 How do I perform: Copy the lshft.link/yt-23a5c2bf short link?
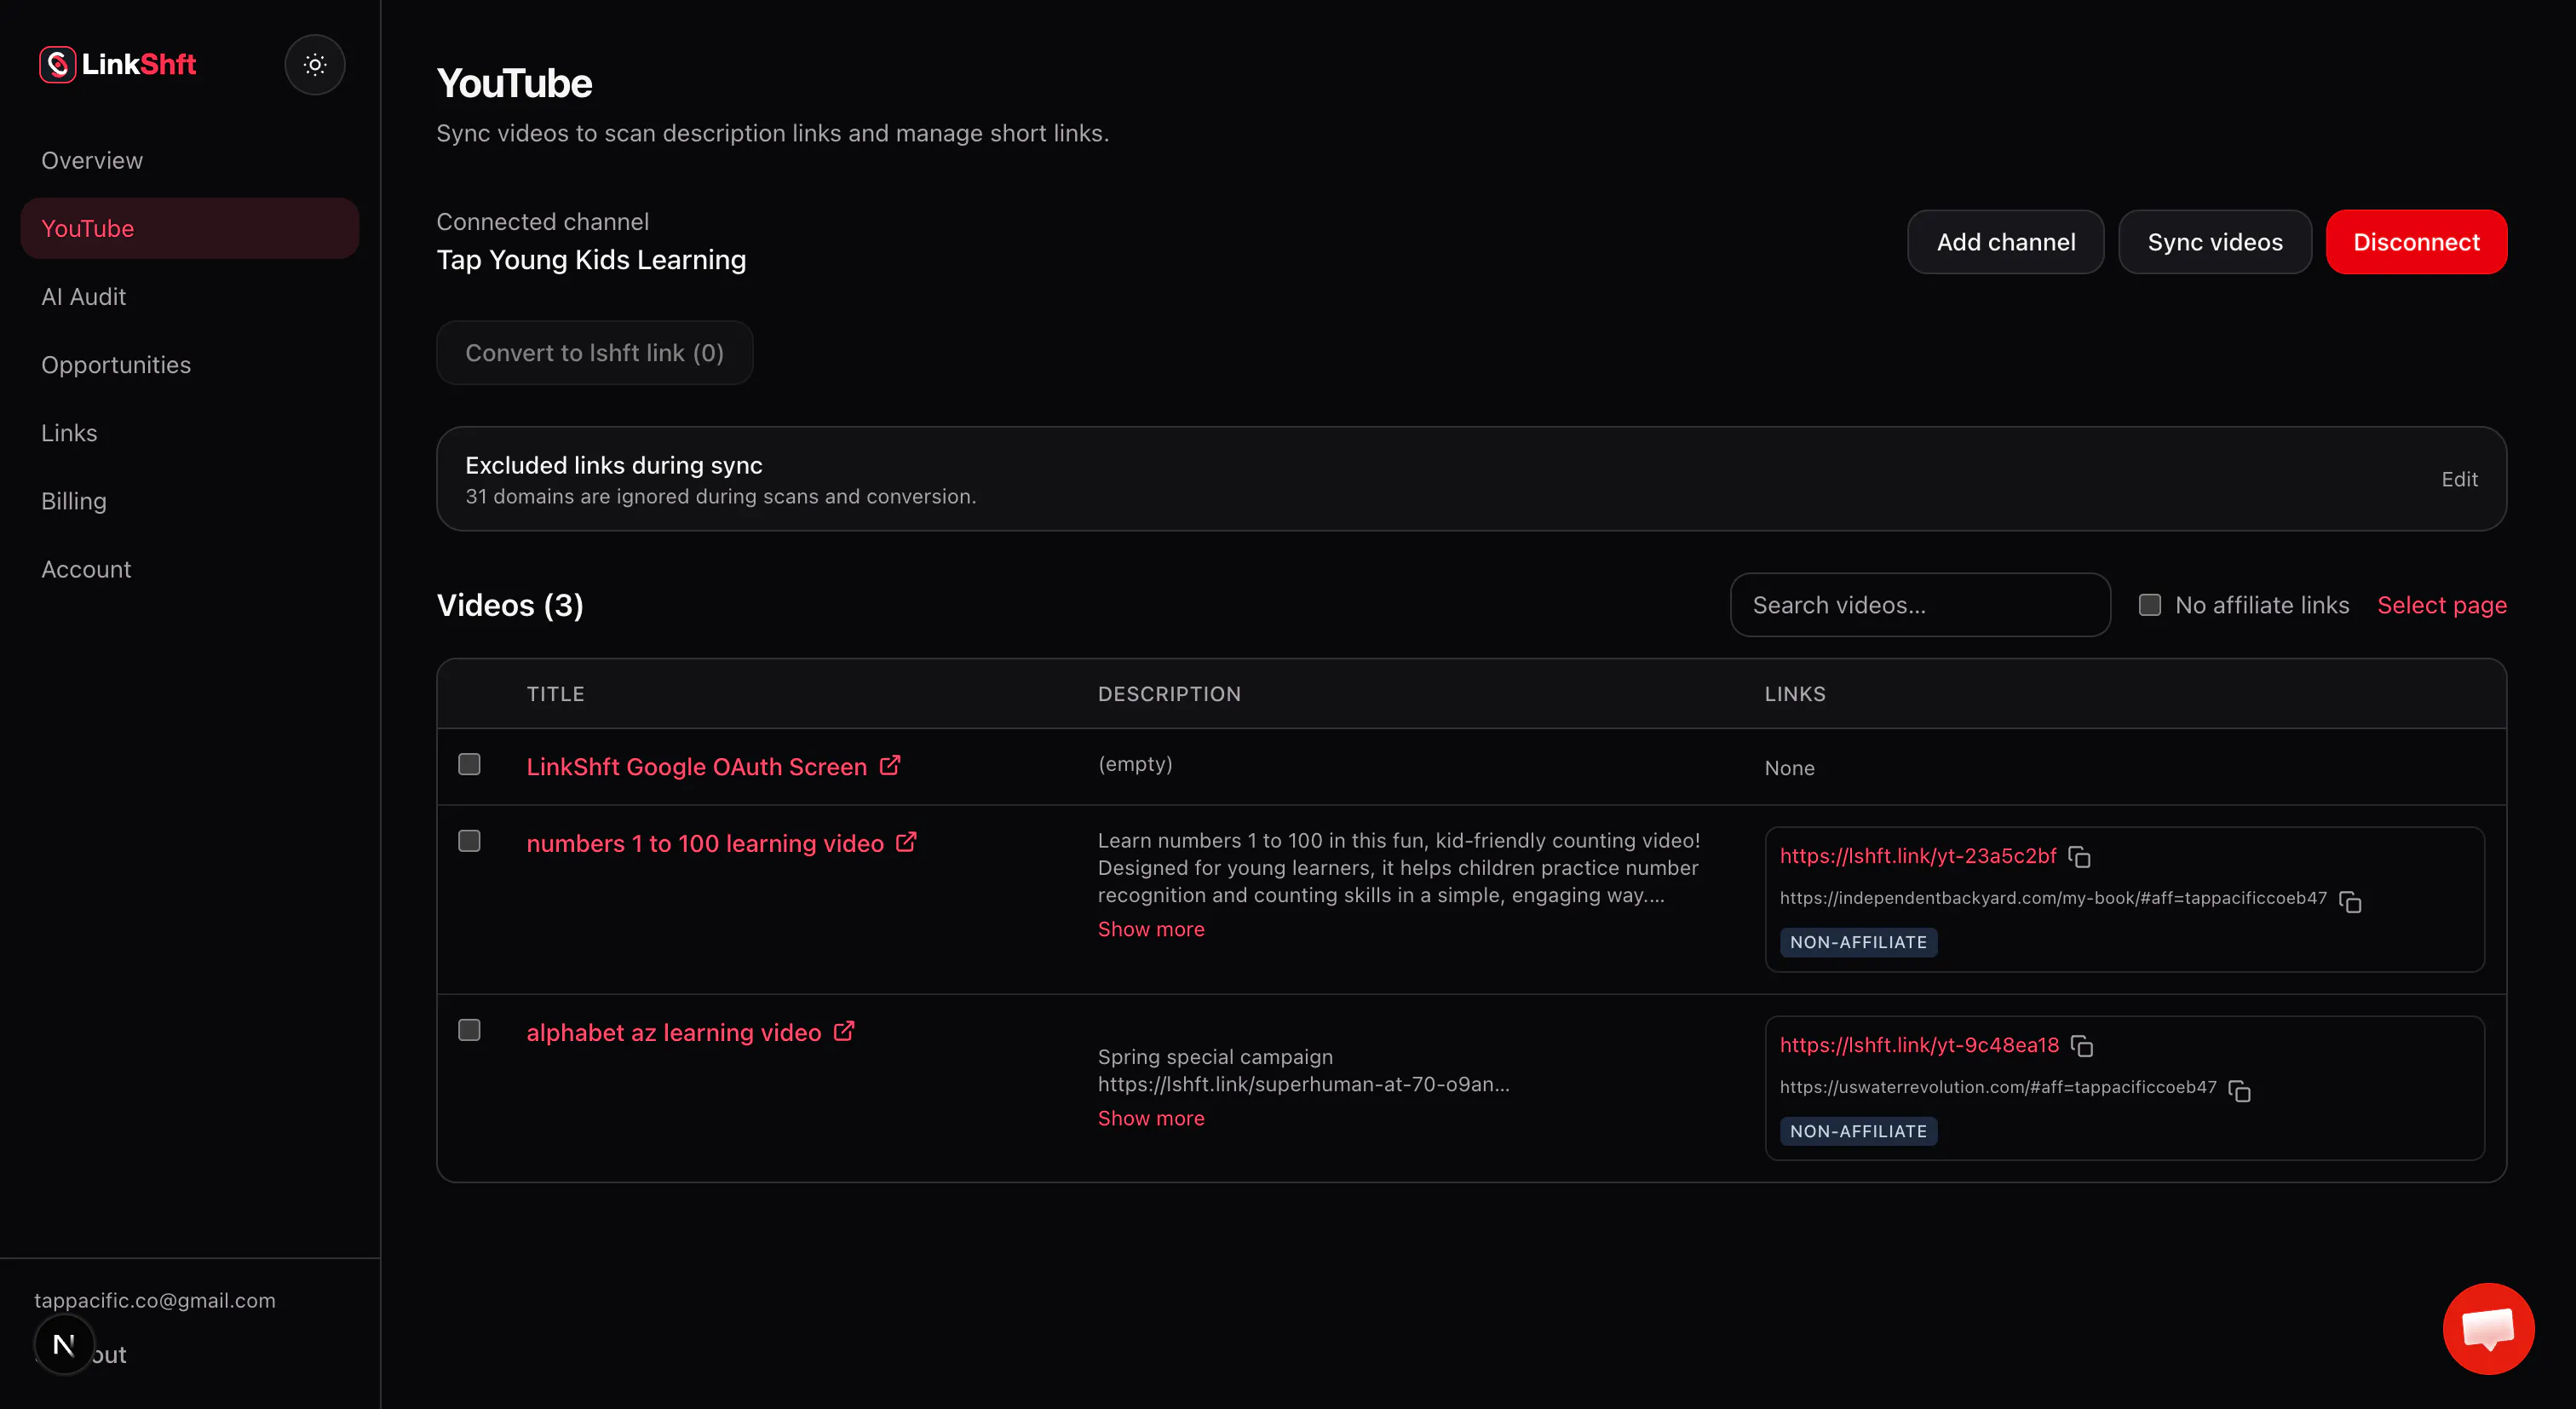(x=2080, y=857)
